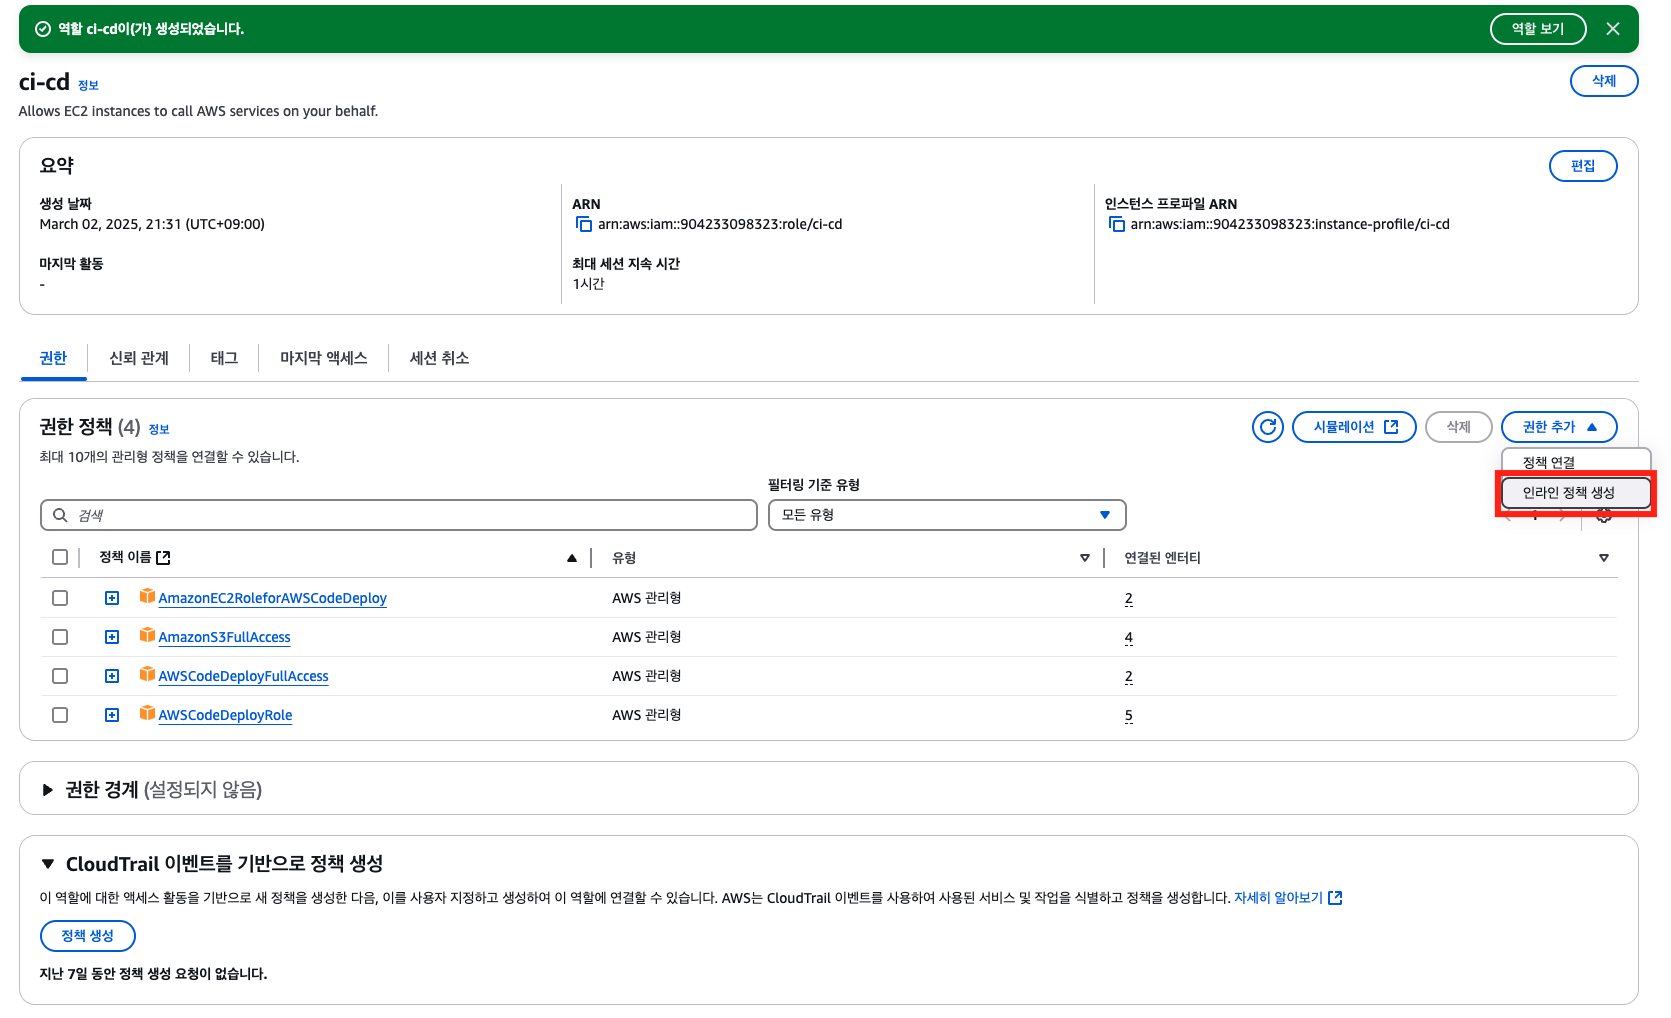Click the entity count 2 for AWSCodeDeployFullAccess
The image size is (1671, 1018).
[x=1129, y=676]
